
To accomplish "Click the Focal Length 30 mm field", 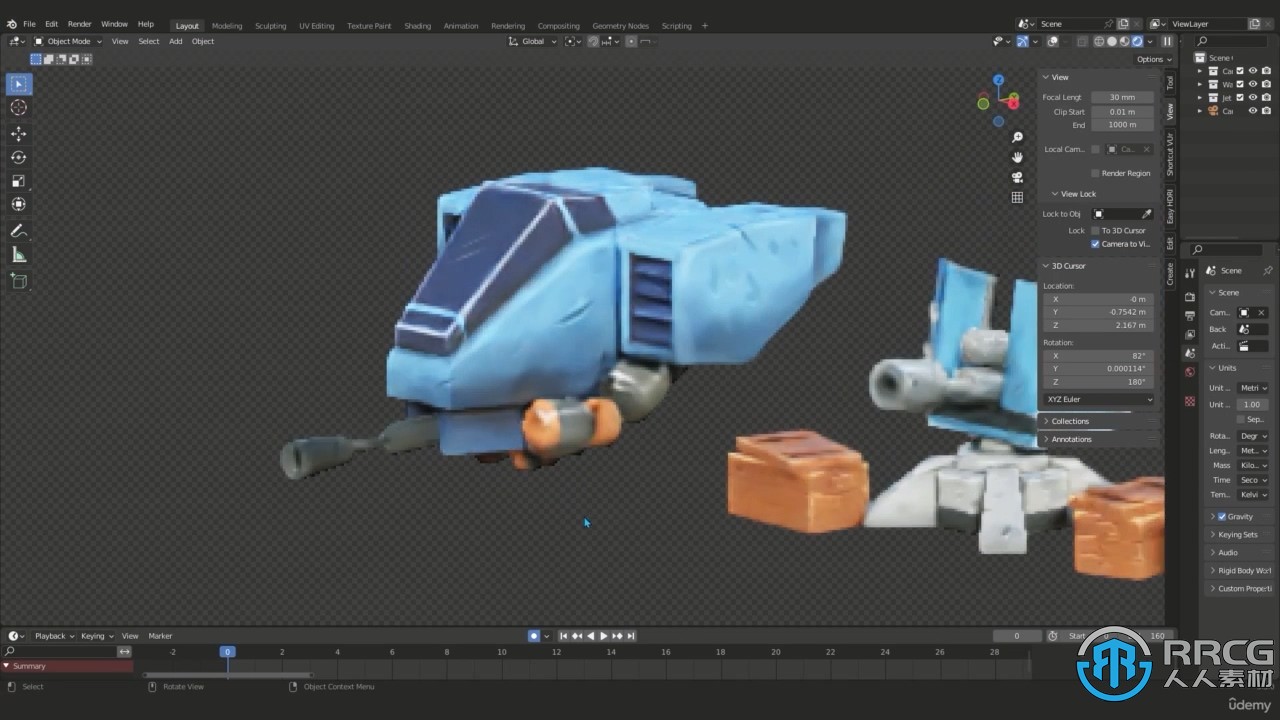I will pyautogui.click(x=1122, y=98).
